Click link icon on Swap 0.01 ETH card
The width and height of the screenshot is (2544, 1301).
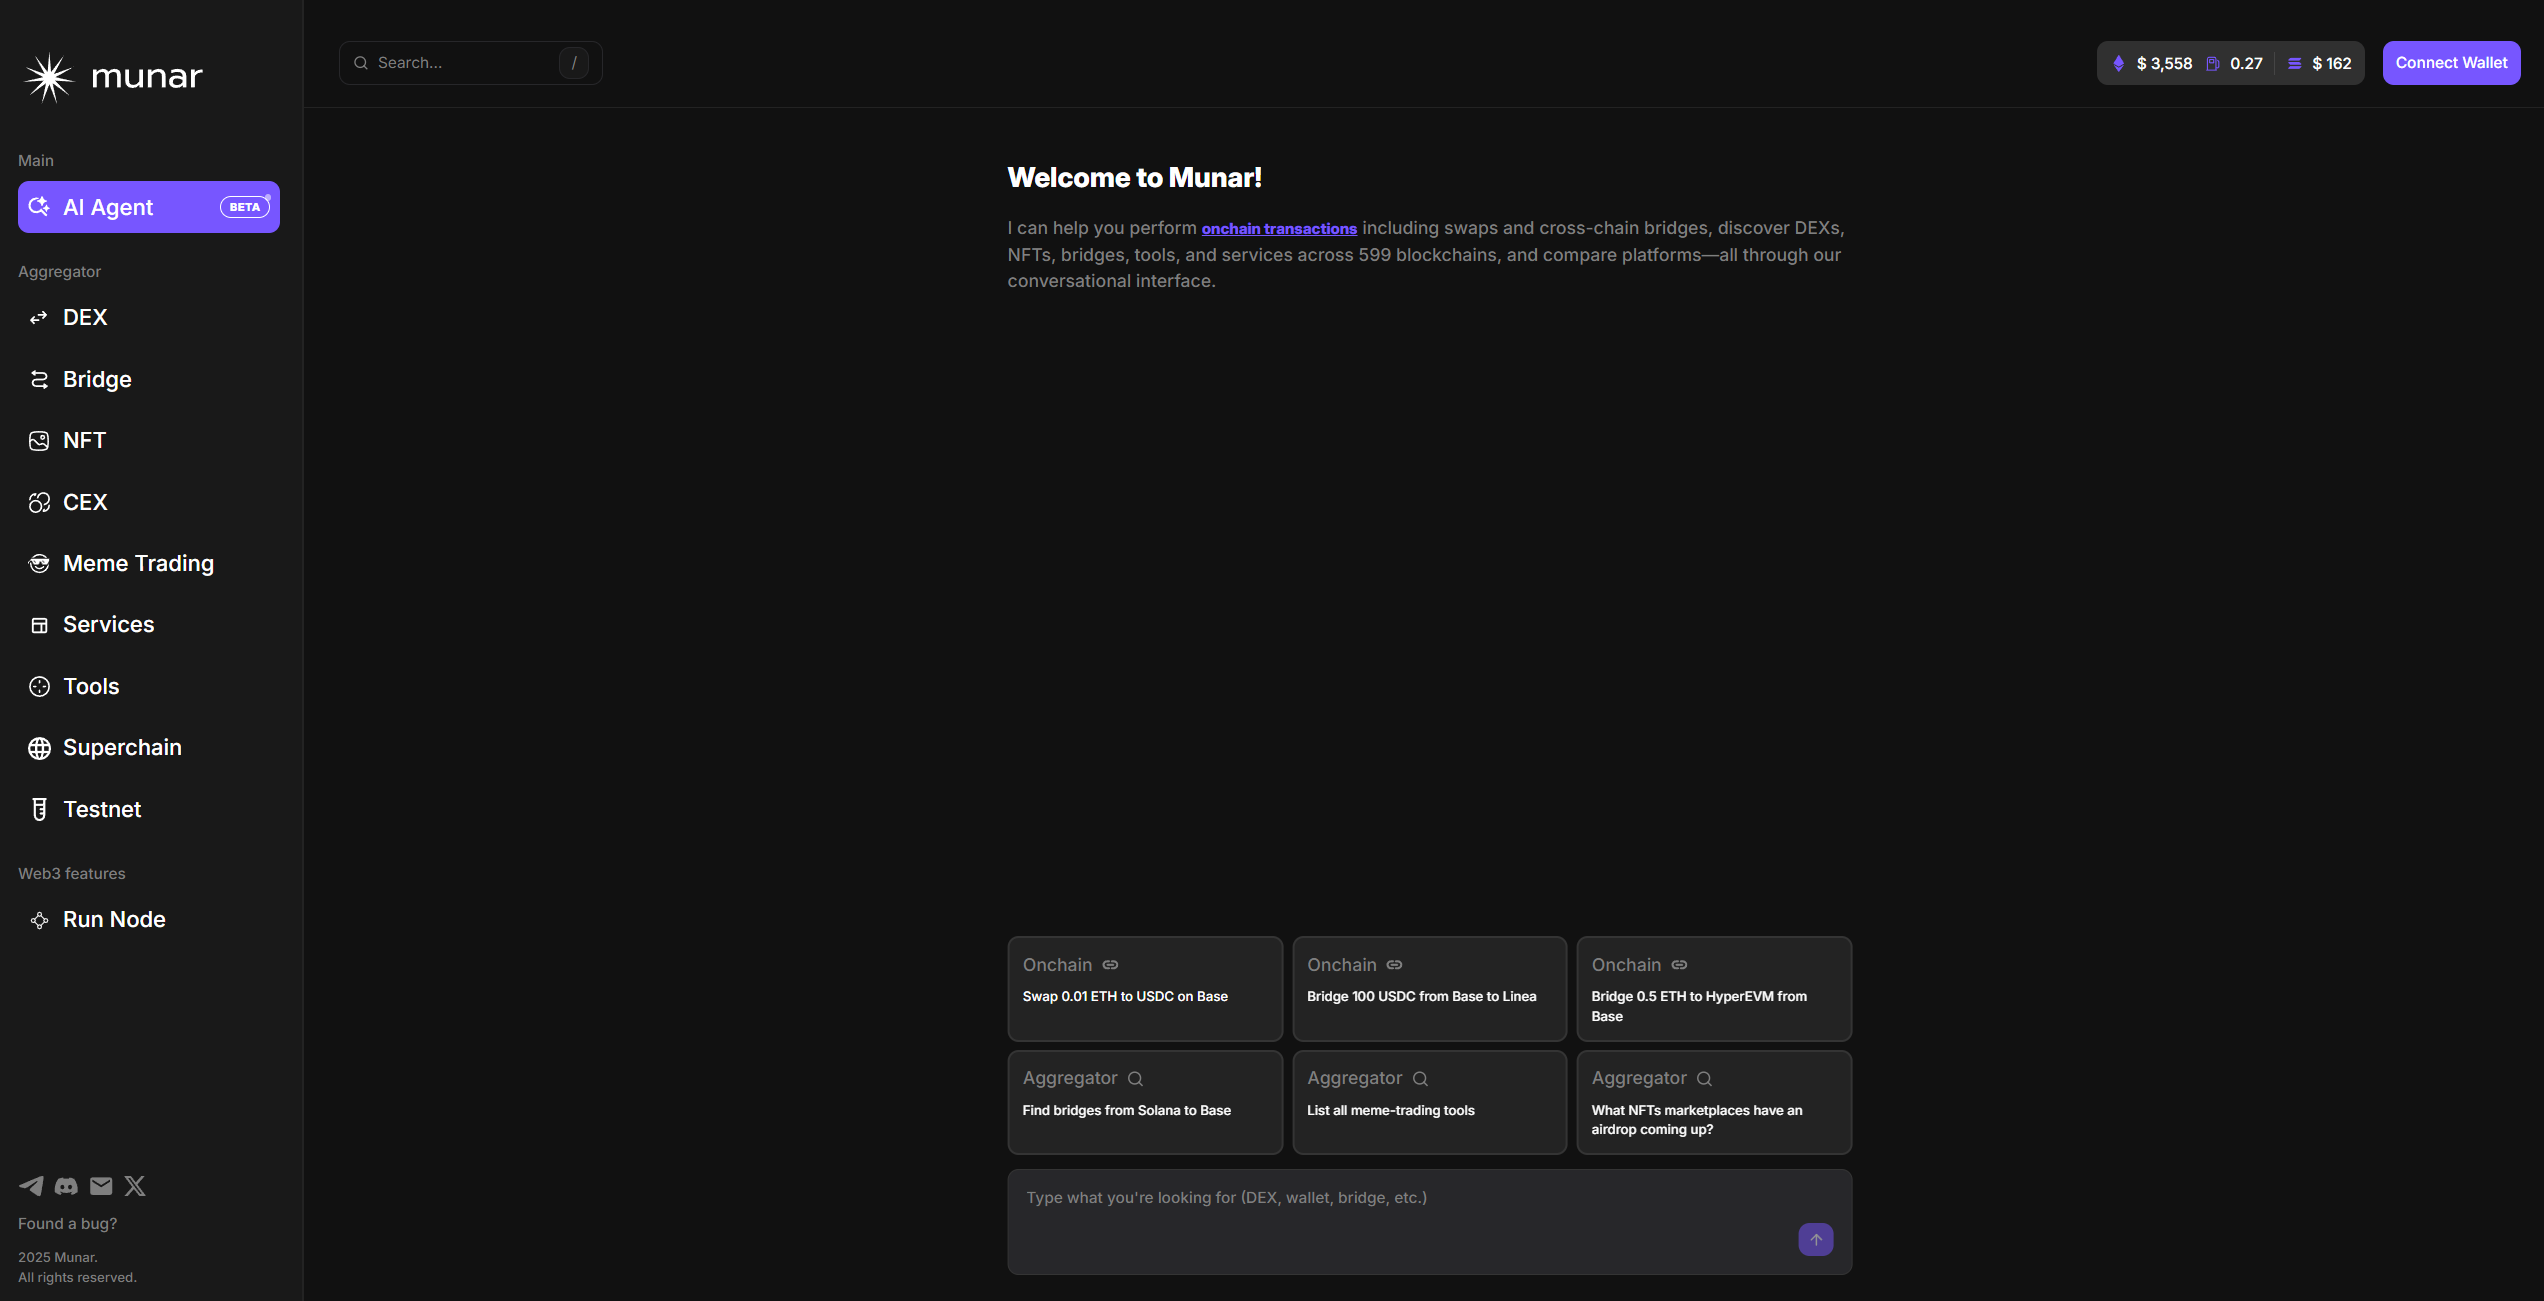[1110, 965]
